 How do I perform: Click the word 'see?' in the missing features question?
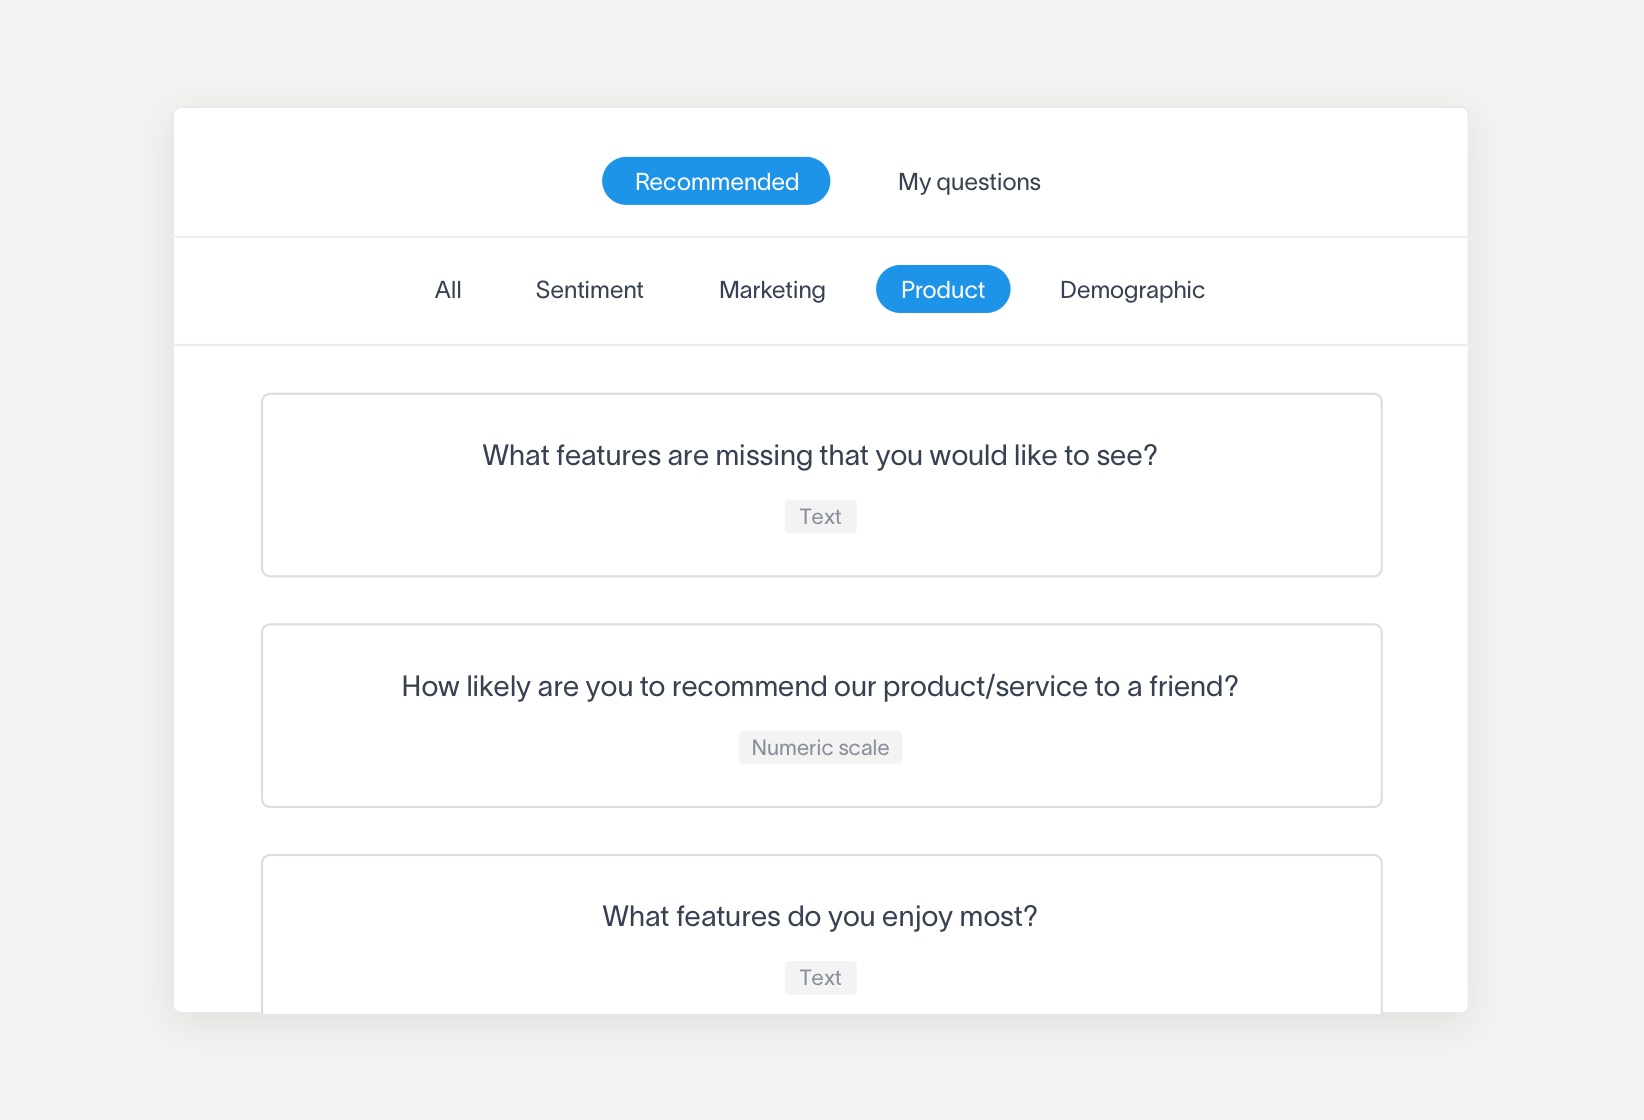pos(1127,456)
